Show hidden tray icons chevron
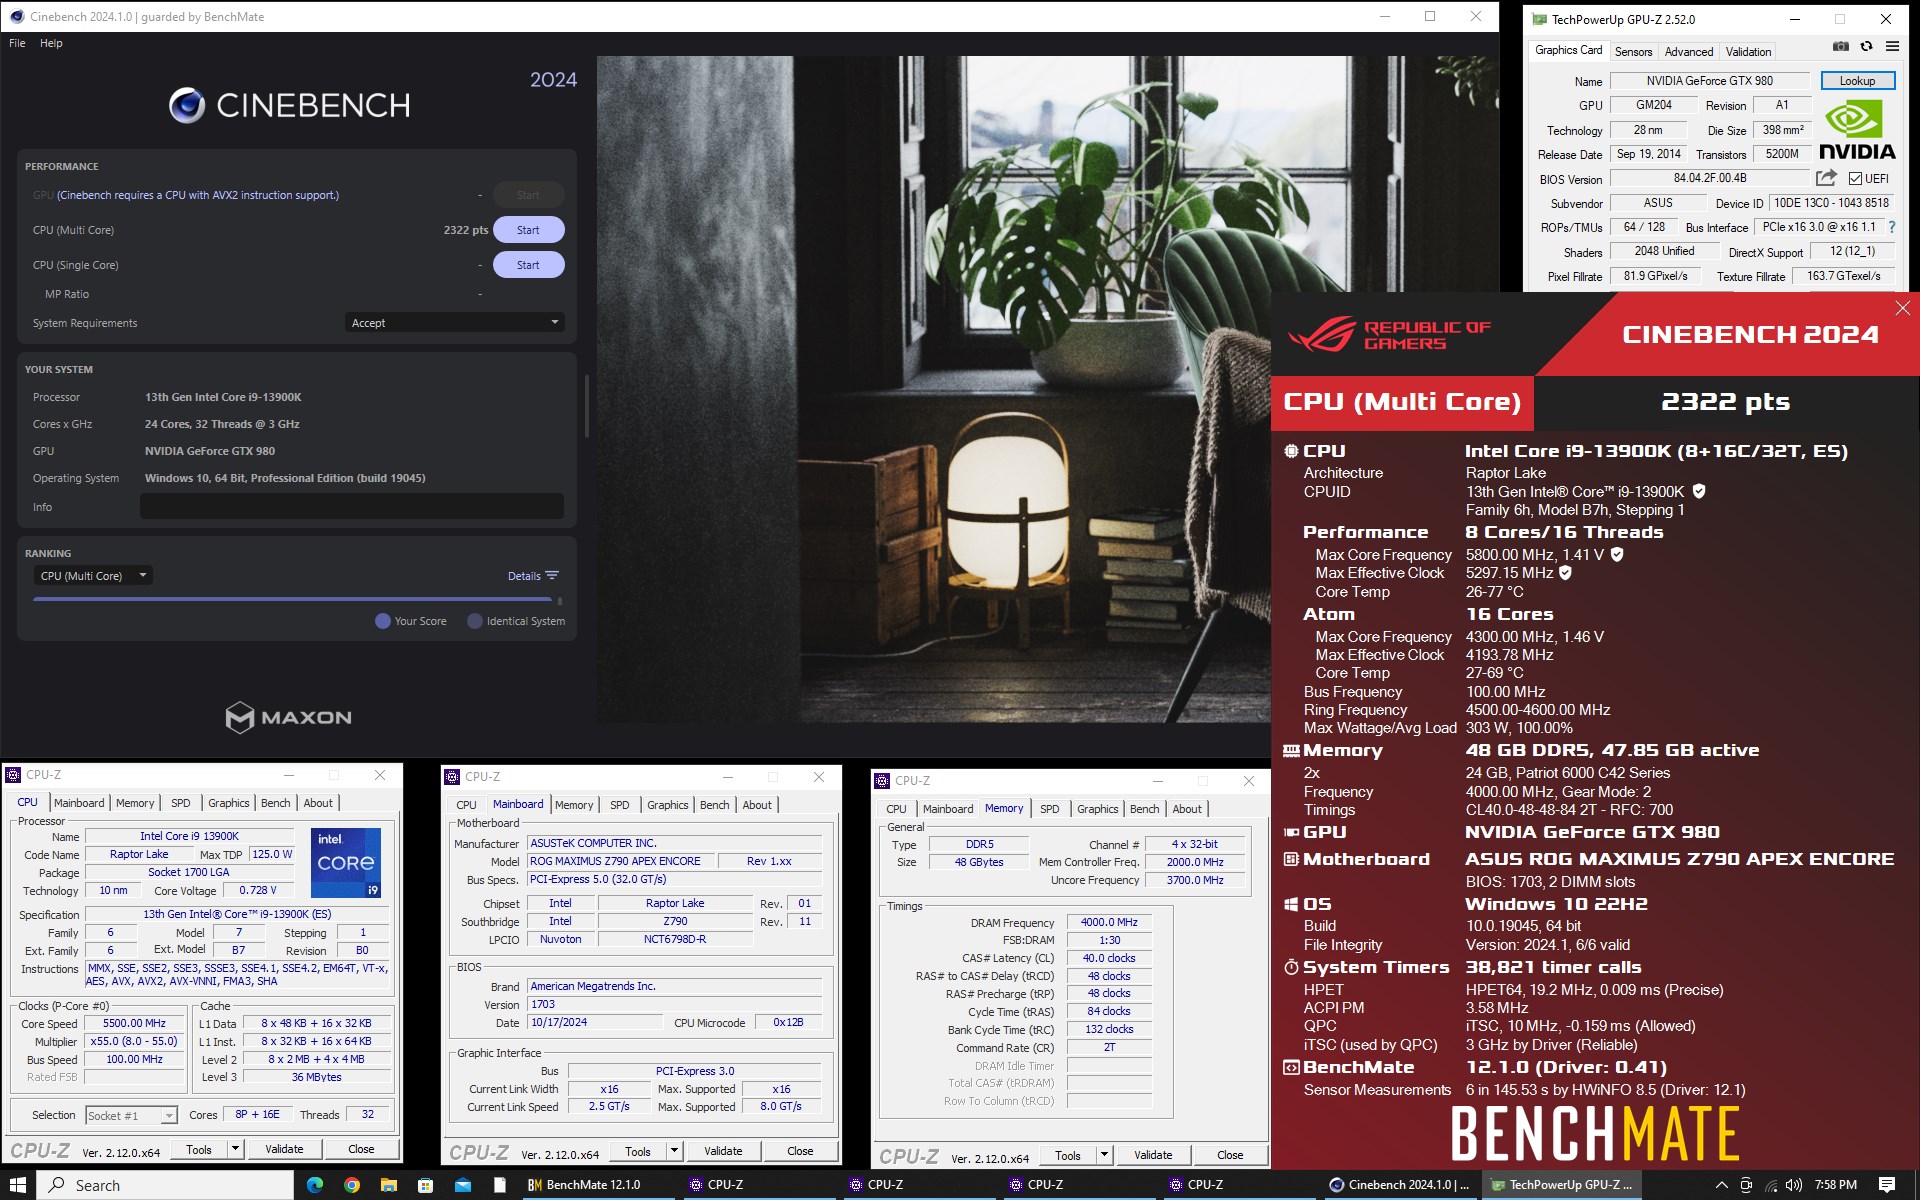 coord(1722,1185)
